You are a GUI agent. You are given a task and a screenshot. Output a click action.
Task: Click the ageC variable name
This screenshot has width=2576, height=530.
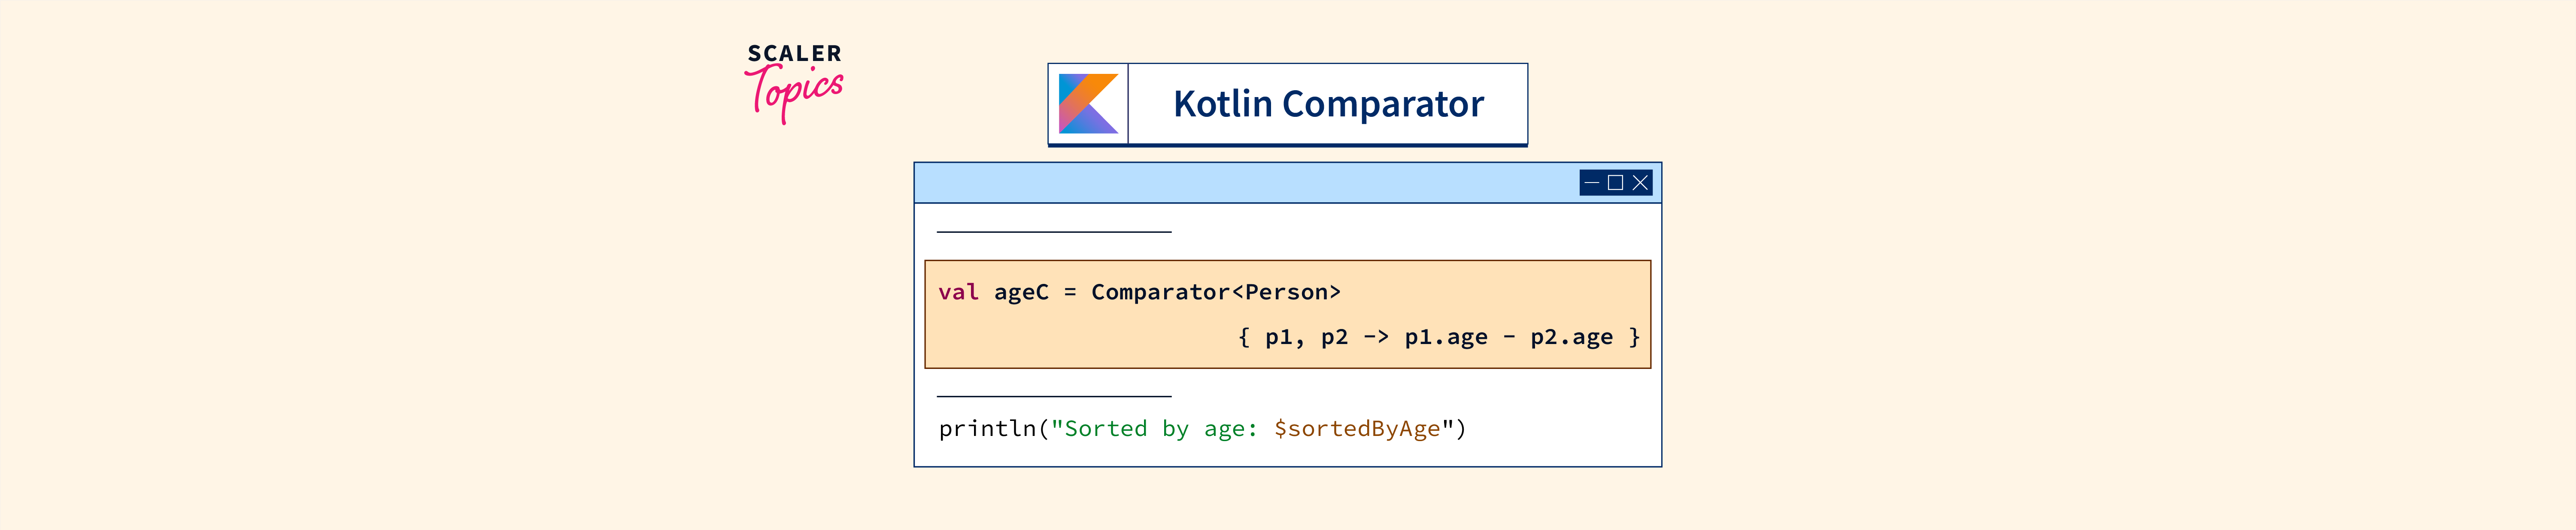[1021, 292]
